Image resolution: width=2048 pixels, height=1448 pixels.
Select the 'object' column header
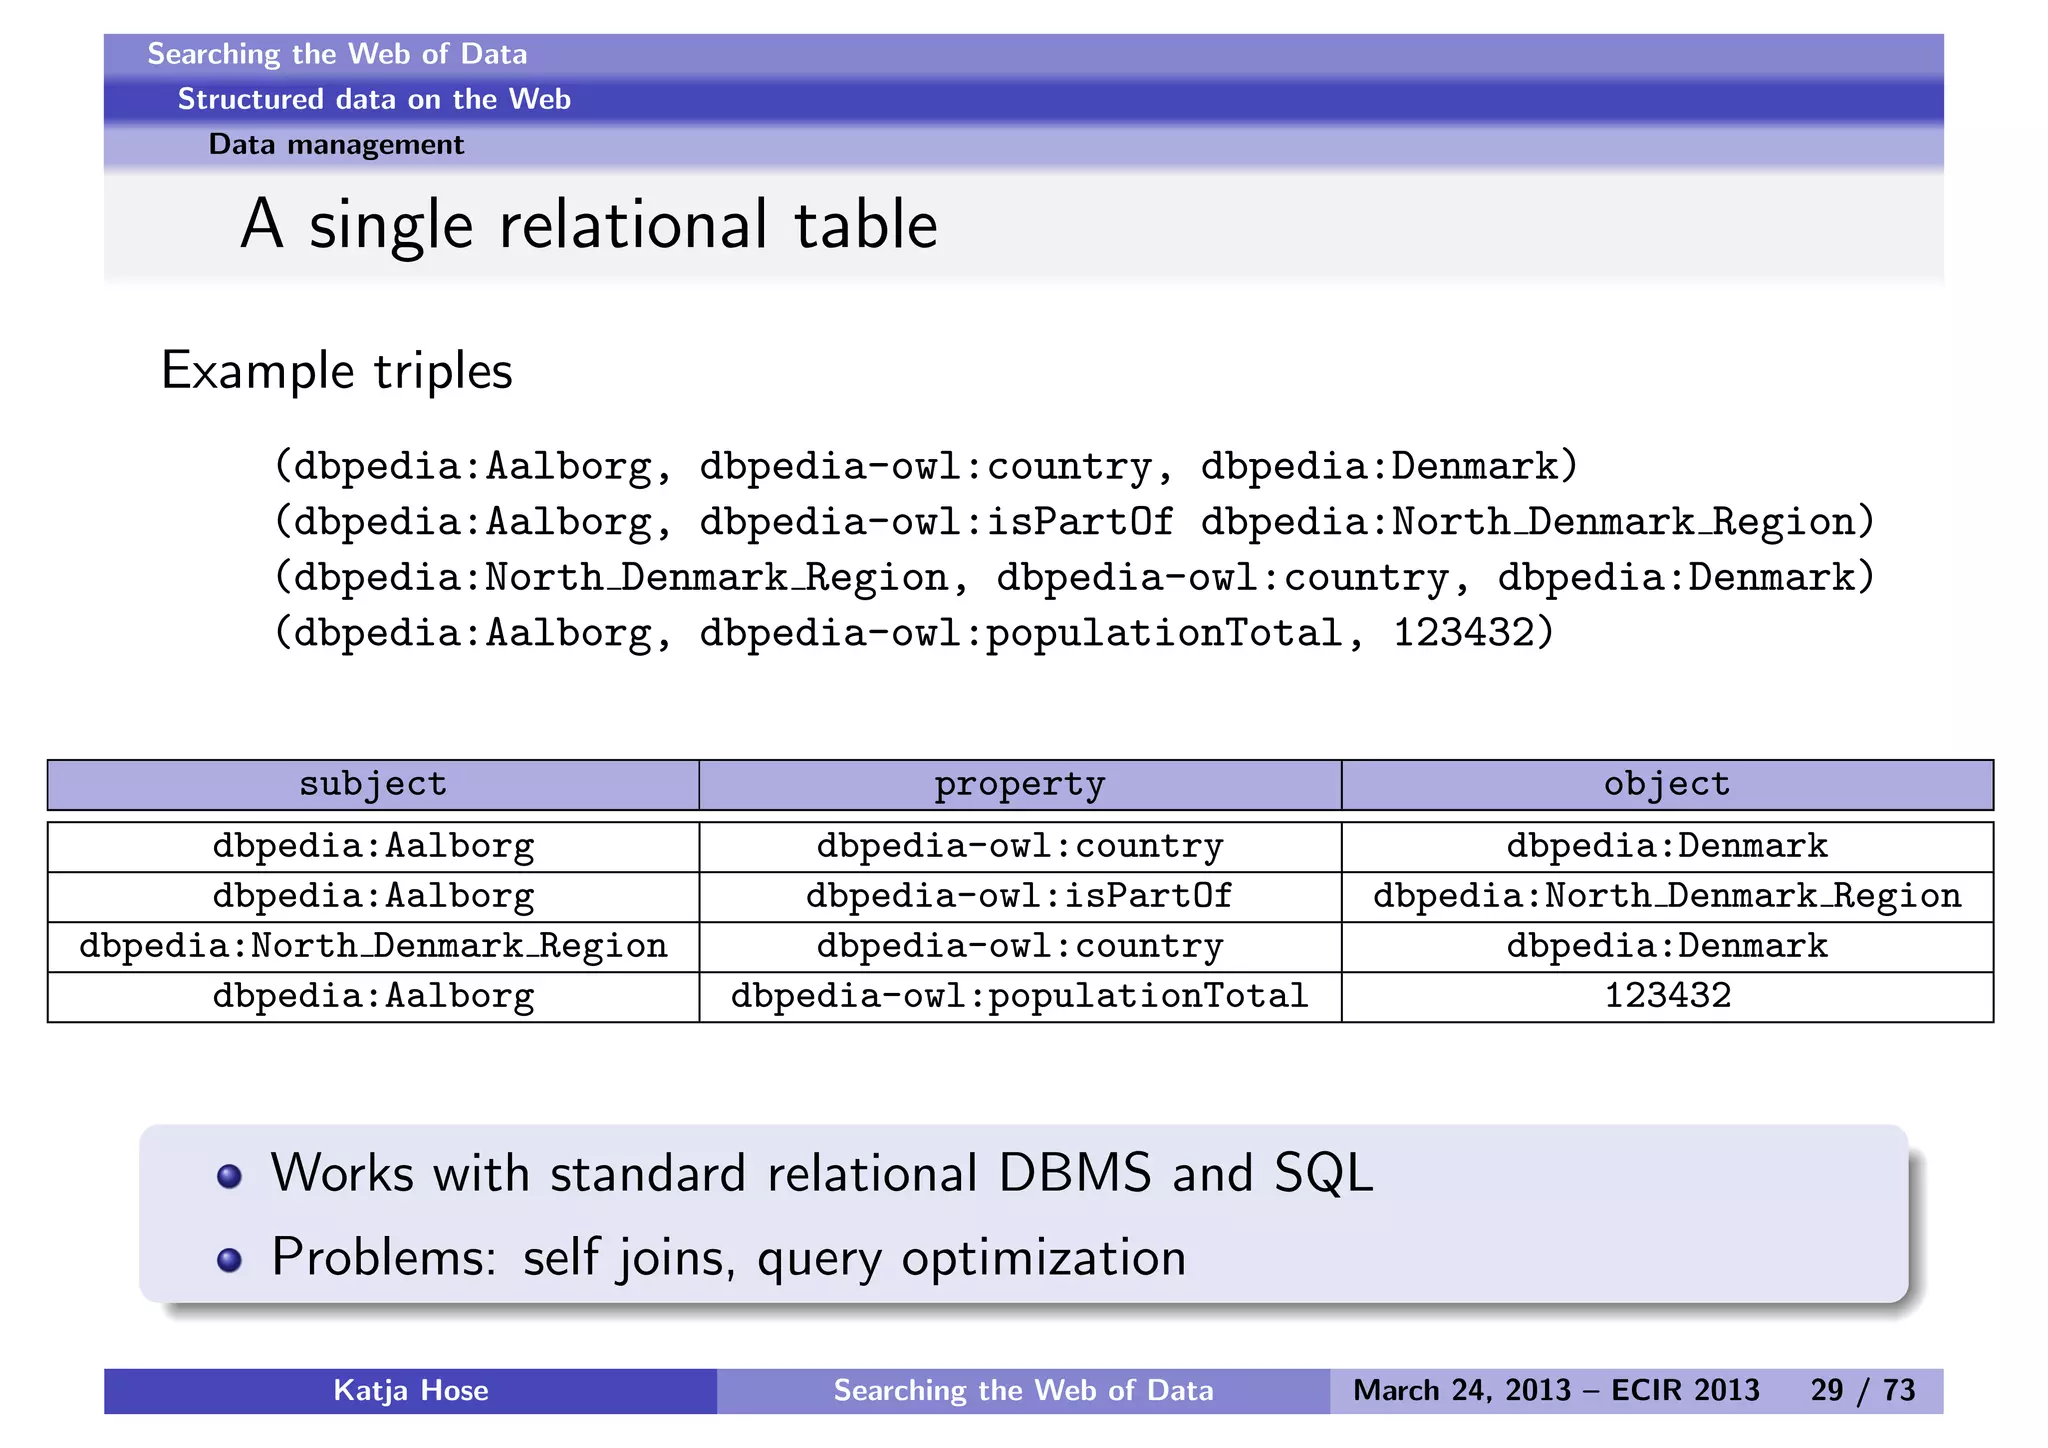click(1667, 785)
